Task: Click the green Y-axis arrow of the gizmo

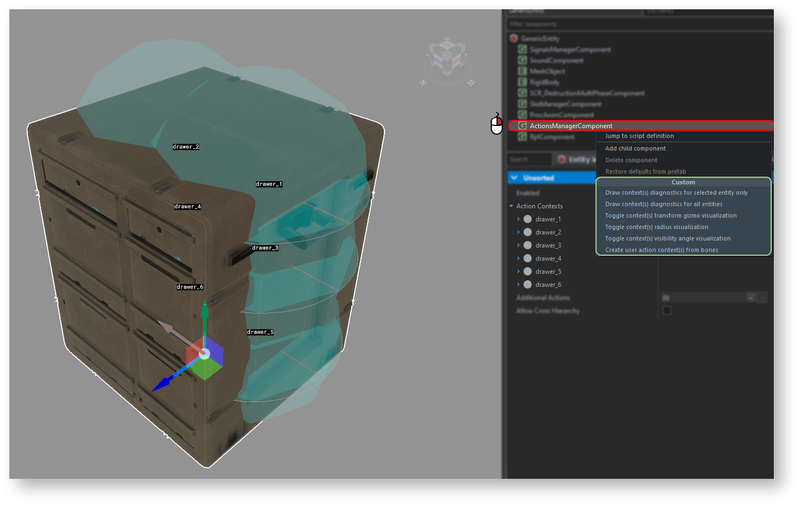Action: pos(205,318)
